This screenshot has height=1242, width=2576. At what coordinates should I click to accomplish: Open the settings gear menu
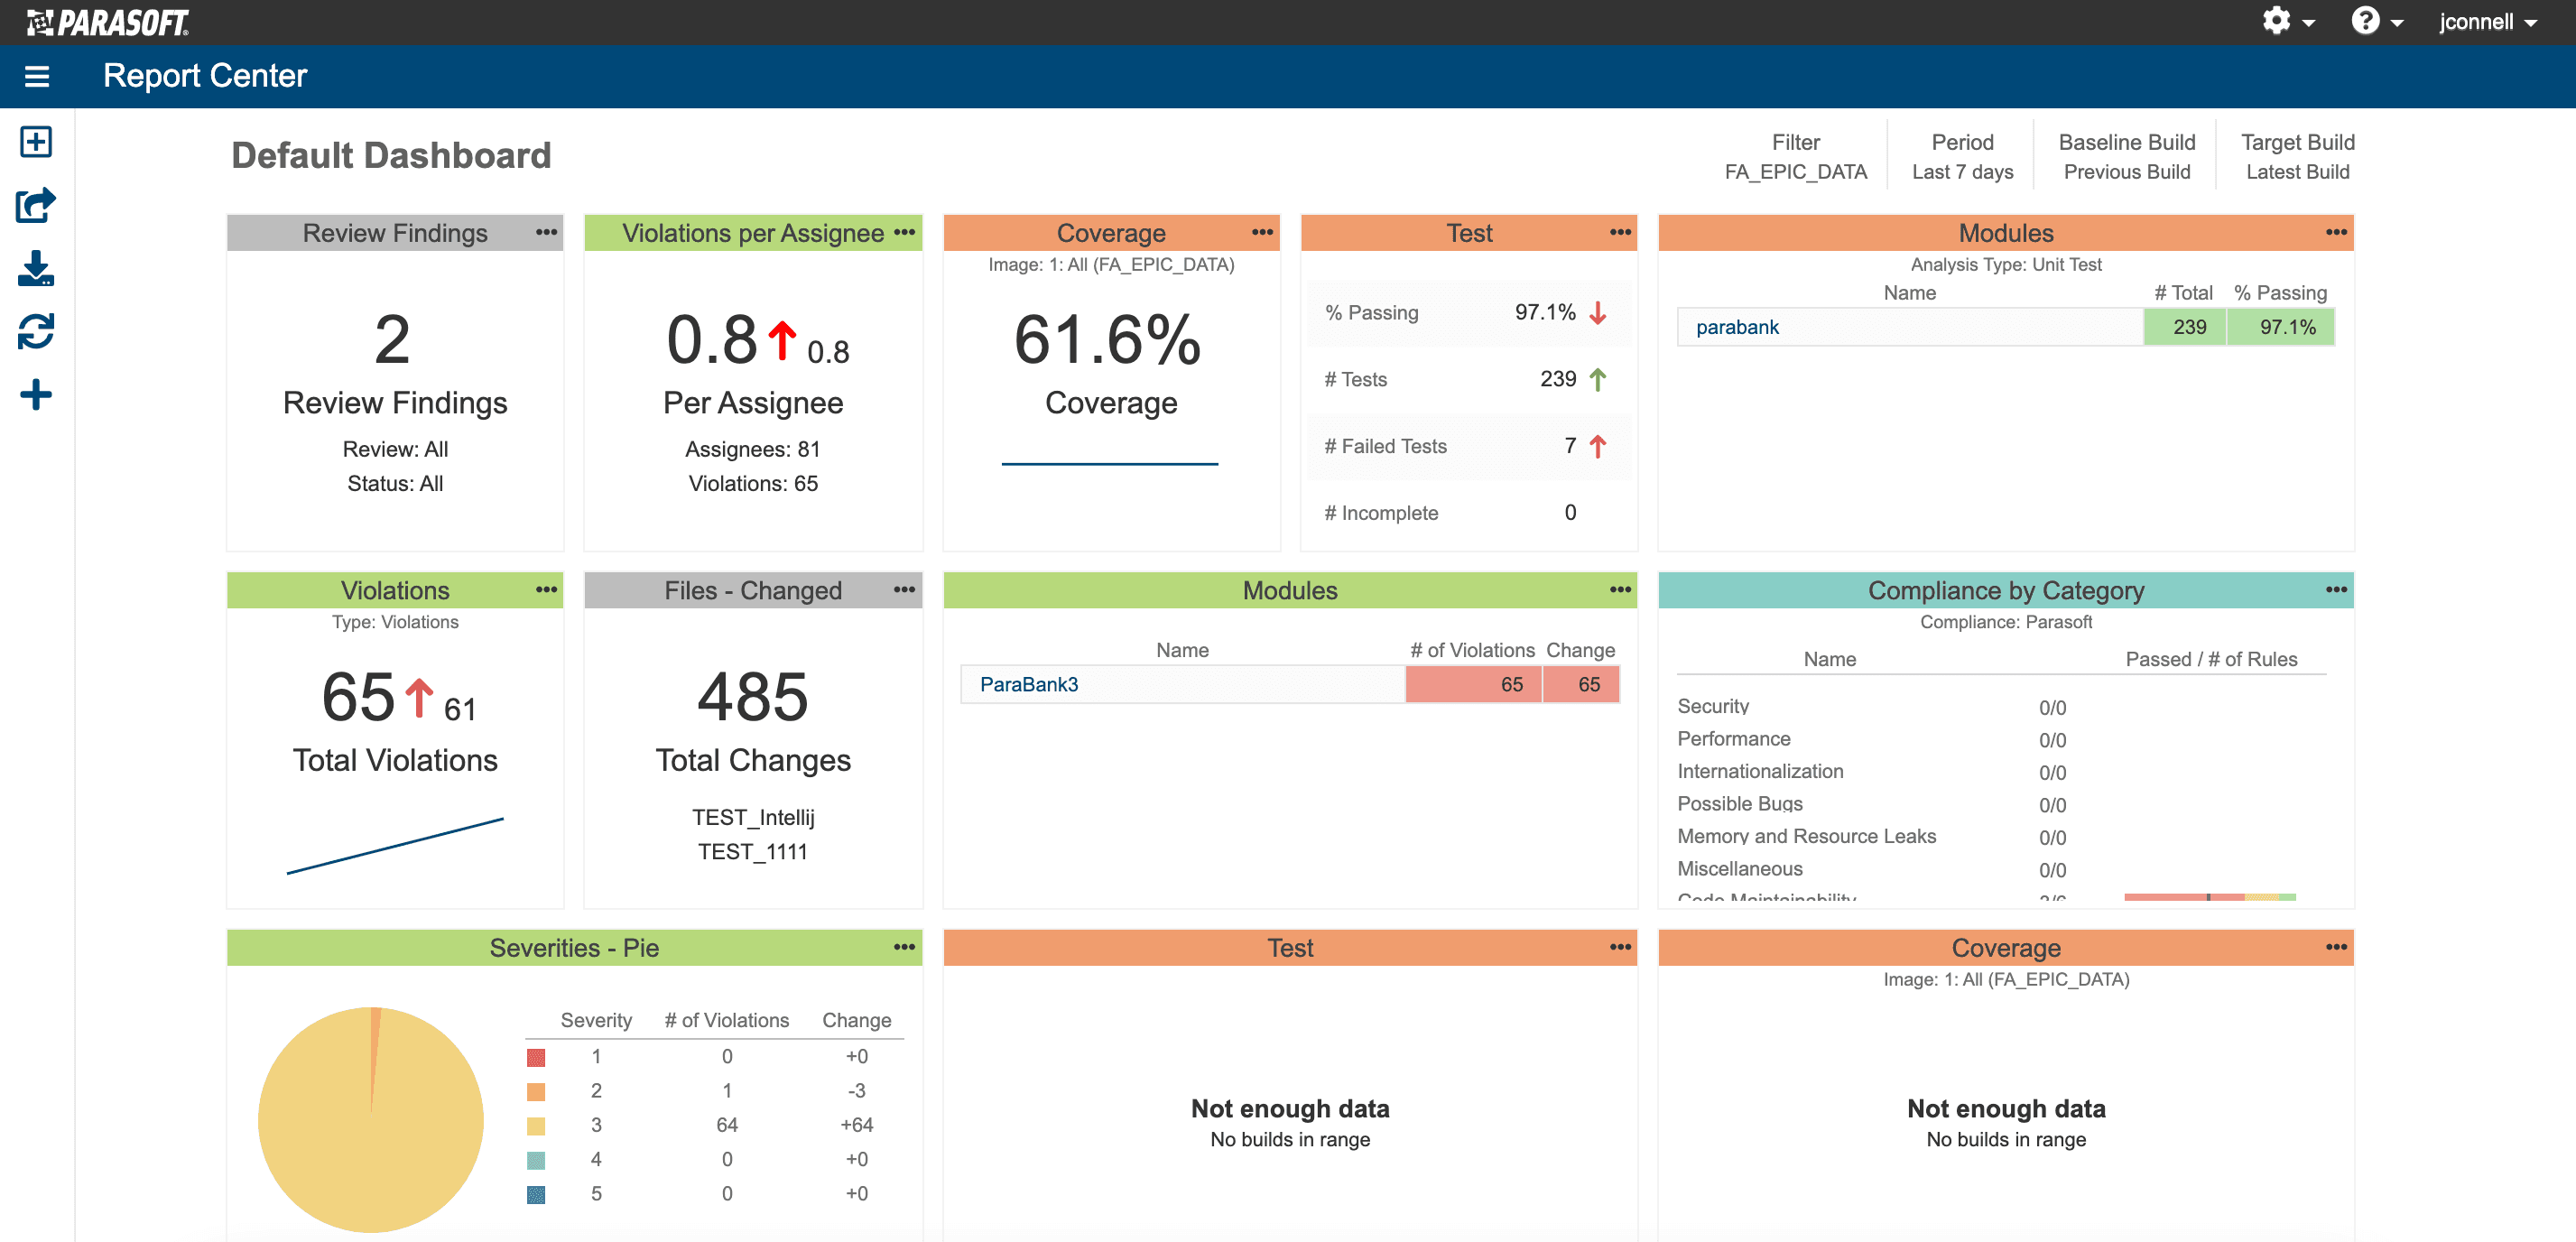[2287, 21]
